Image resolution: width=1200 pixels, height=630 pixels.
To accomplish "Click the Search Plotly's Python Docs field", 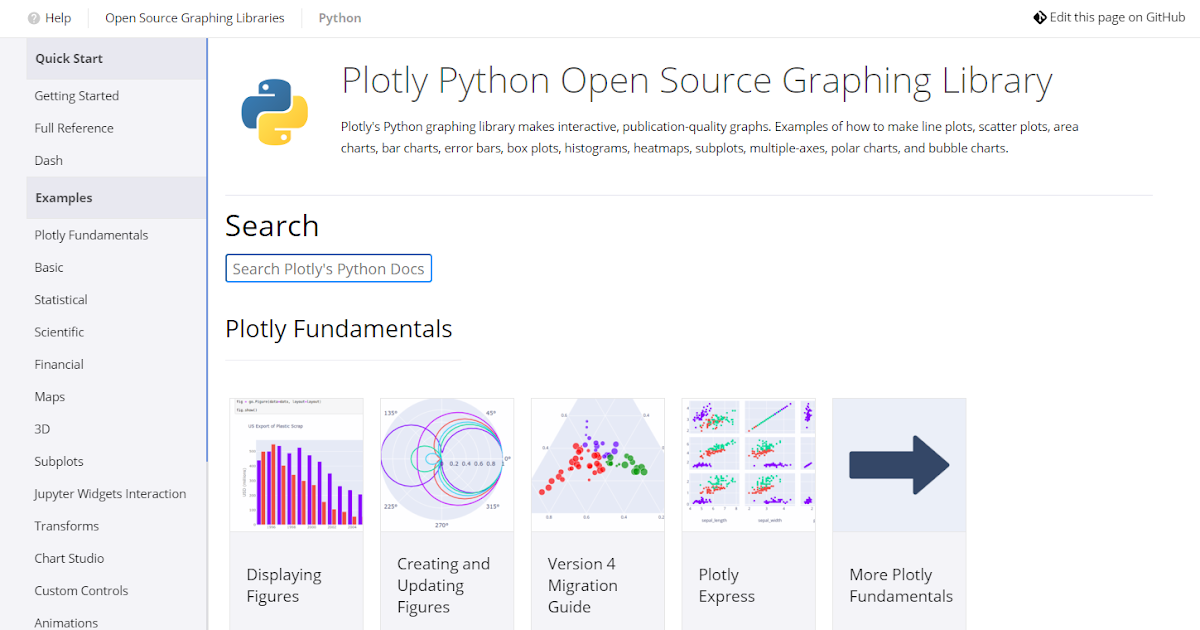I will [328, 269].
